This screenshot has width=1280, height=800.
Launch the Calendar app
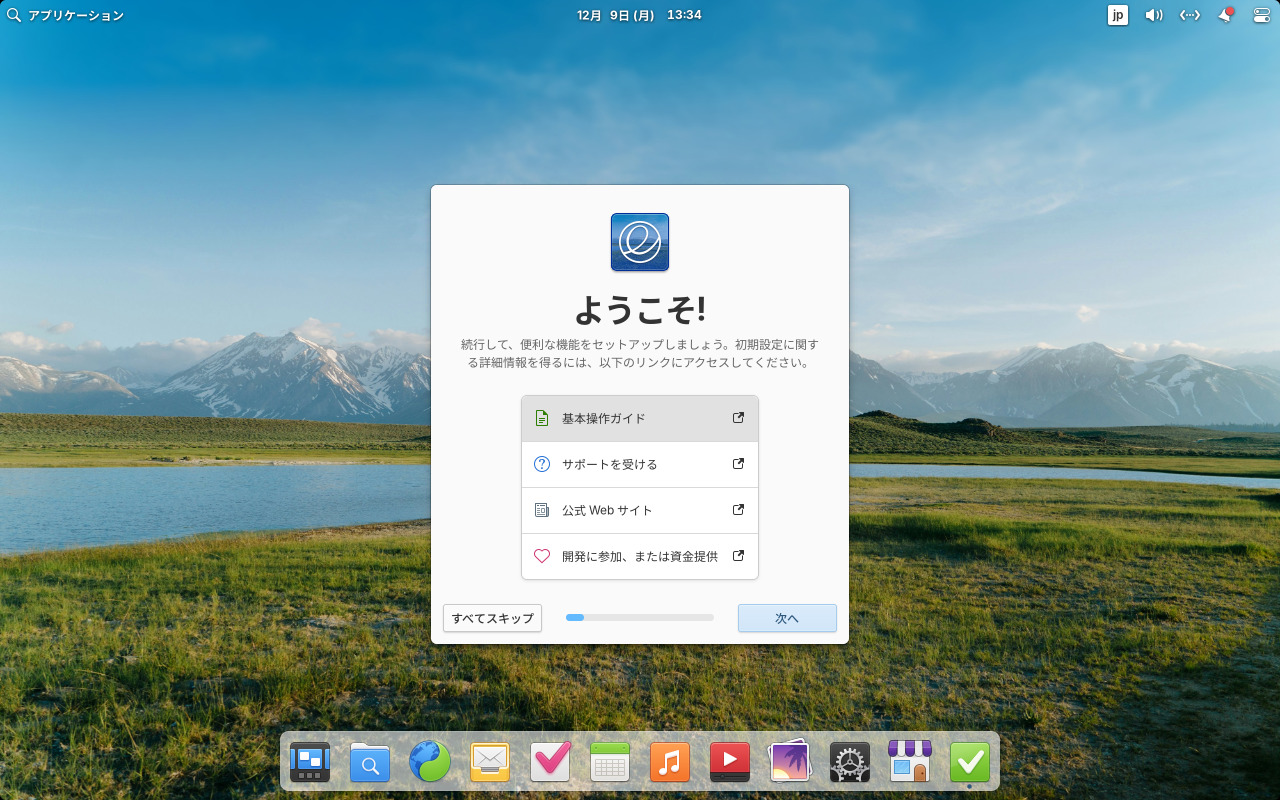(610, 762)
